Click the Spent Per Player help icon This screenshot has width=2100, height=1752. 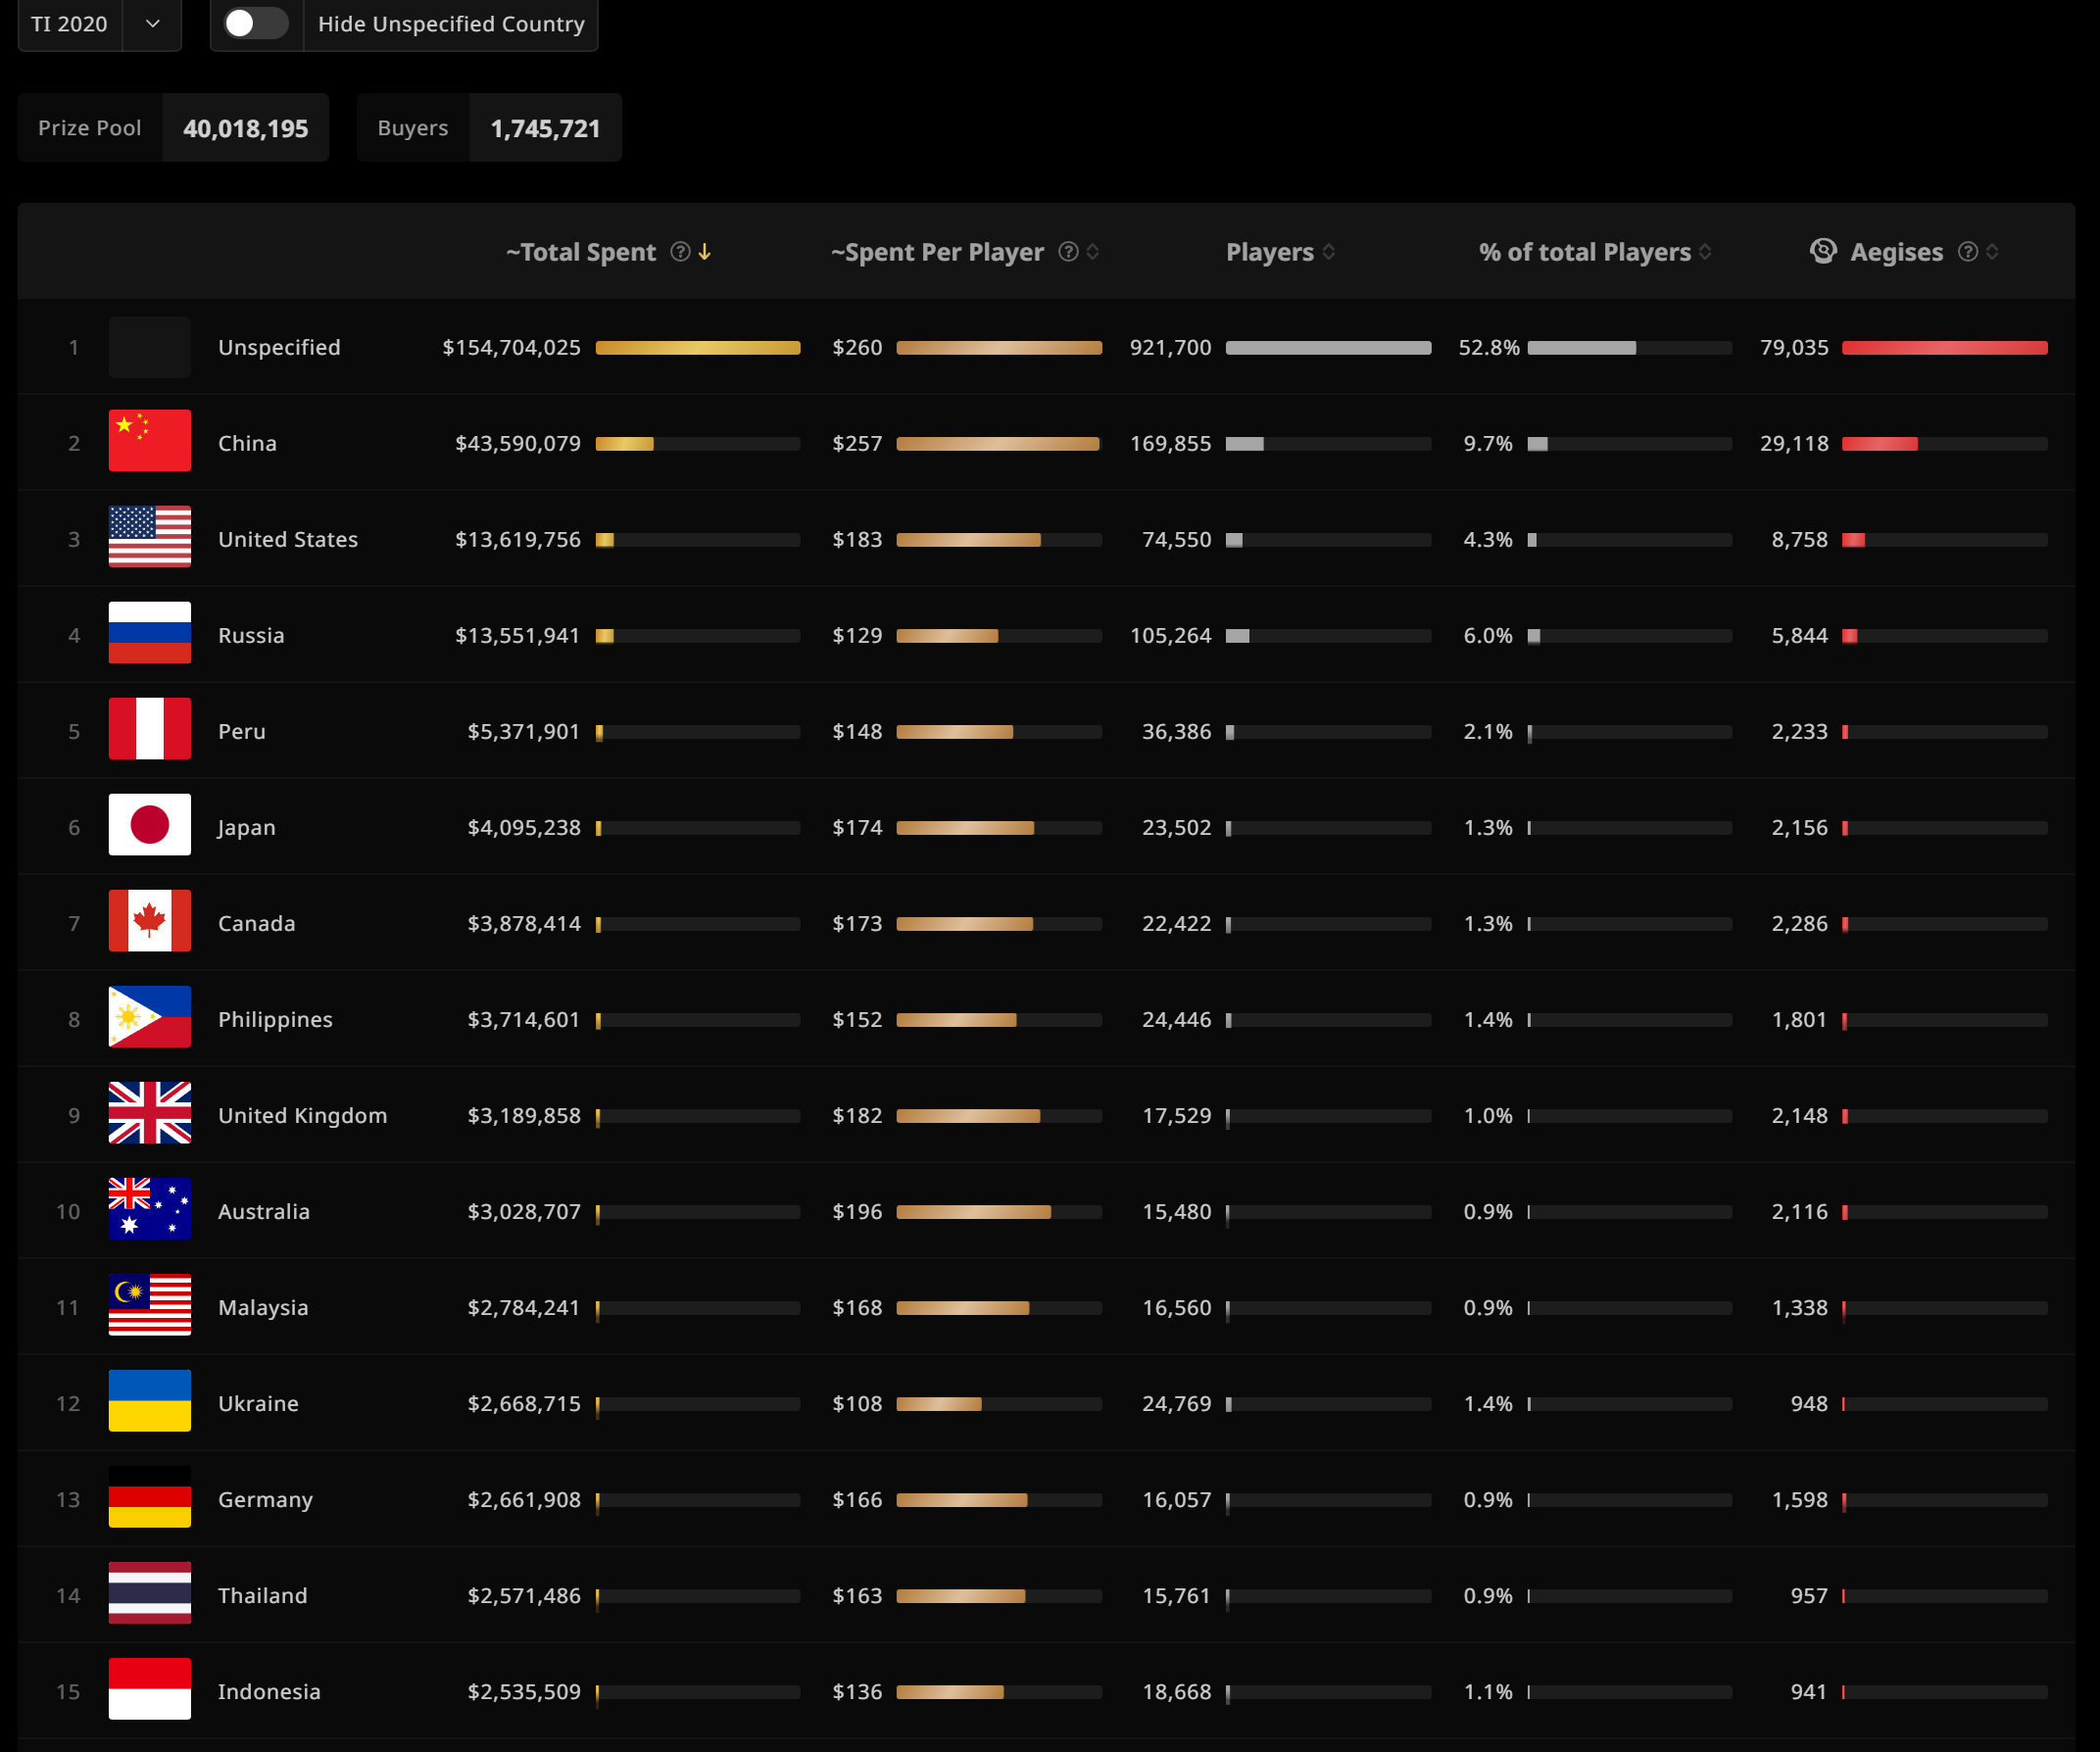[1068, 252]
